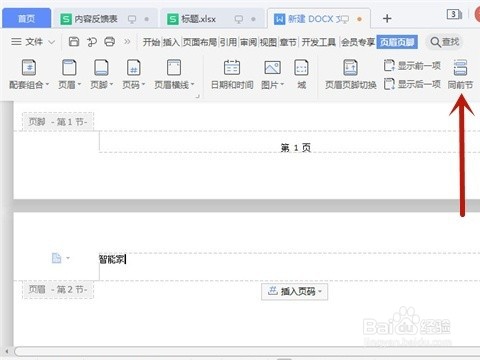The height and width of the screenshot is (360, 480).
Task: Open the 页眉横线 dropdown arrow
Action: click(x=193, y=84)
